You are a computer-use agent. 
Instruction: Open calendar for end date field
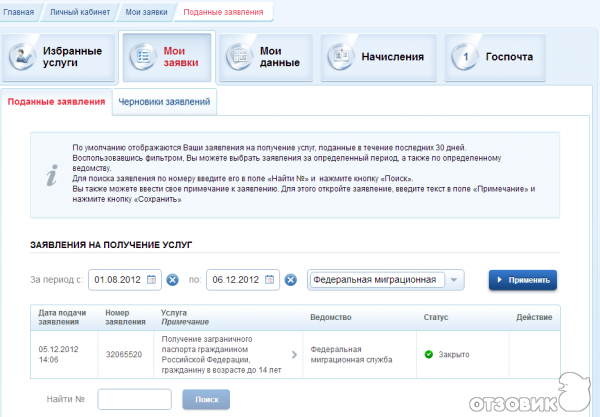[270, 280]
